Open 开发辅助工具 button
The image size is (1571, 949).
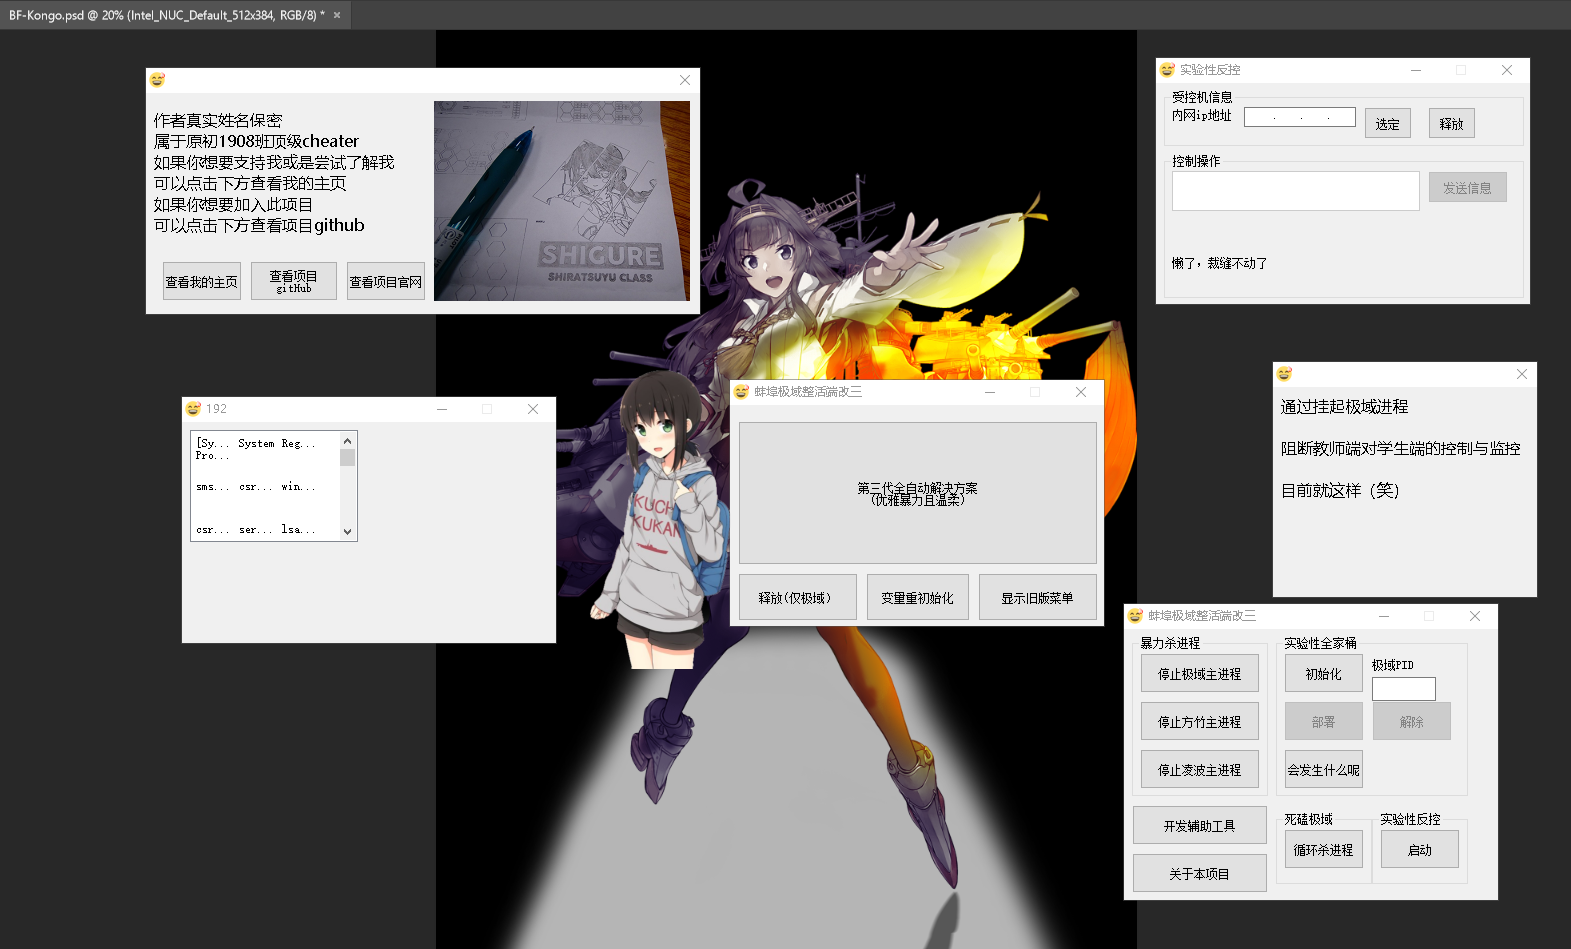click(1200, 826)
